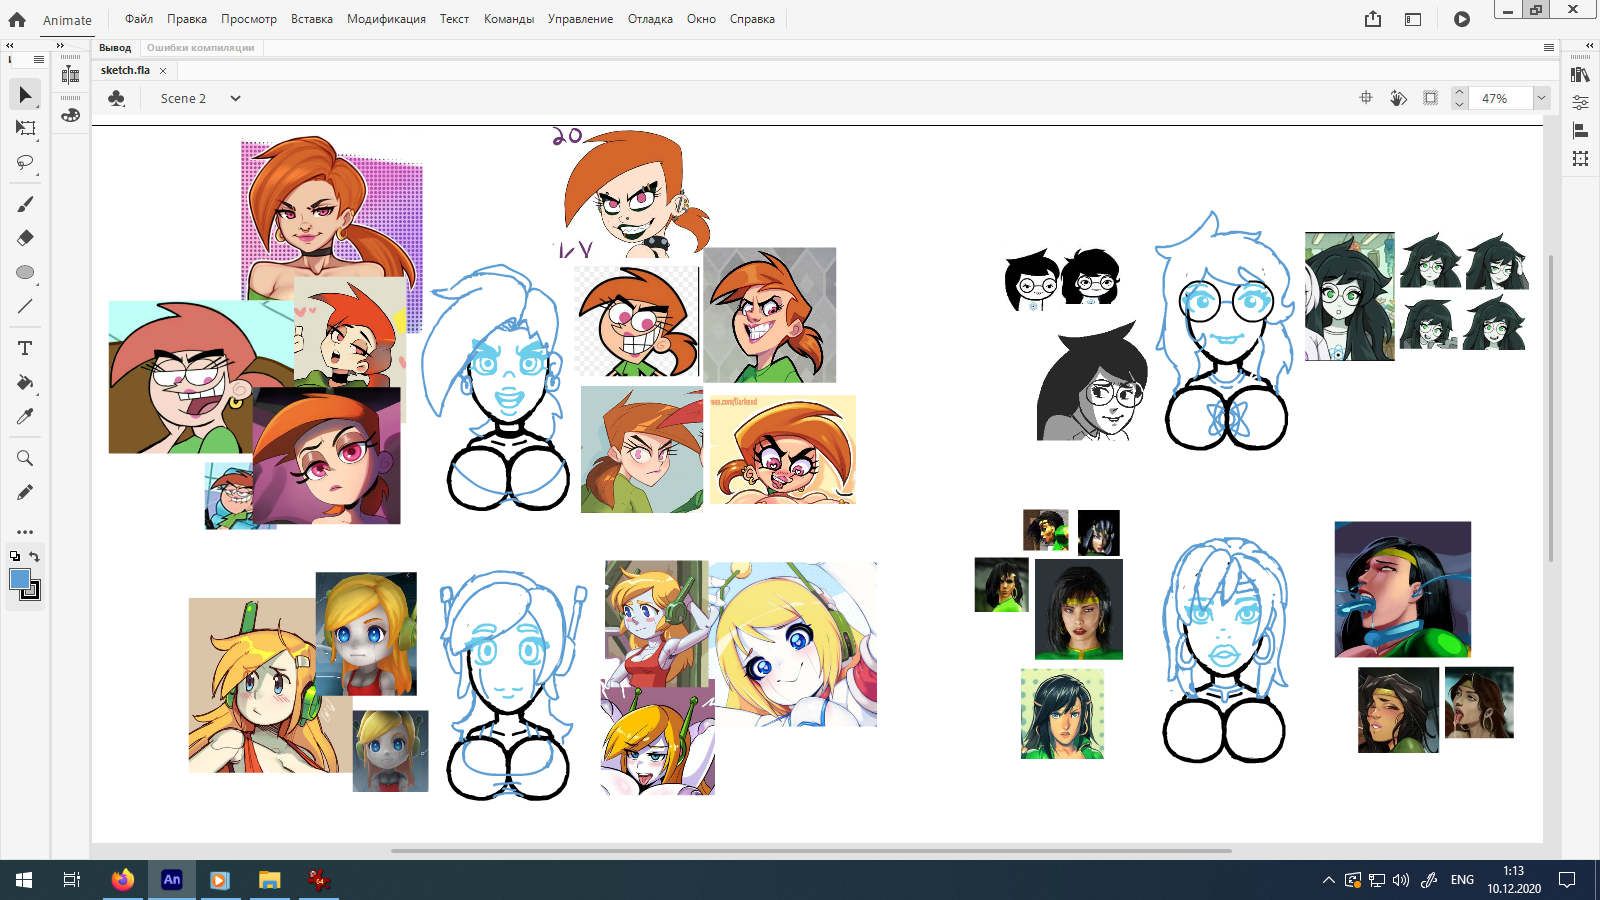Open the Output panel options menu
Image resolution: width=1600 pixels, height=900 pixels.
click(x=1549, y=48)
